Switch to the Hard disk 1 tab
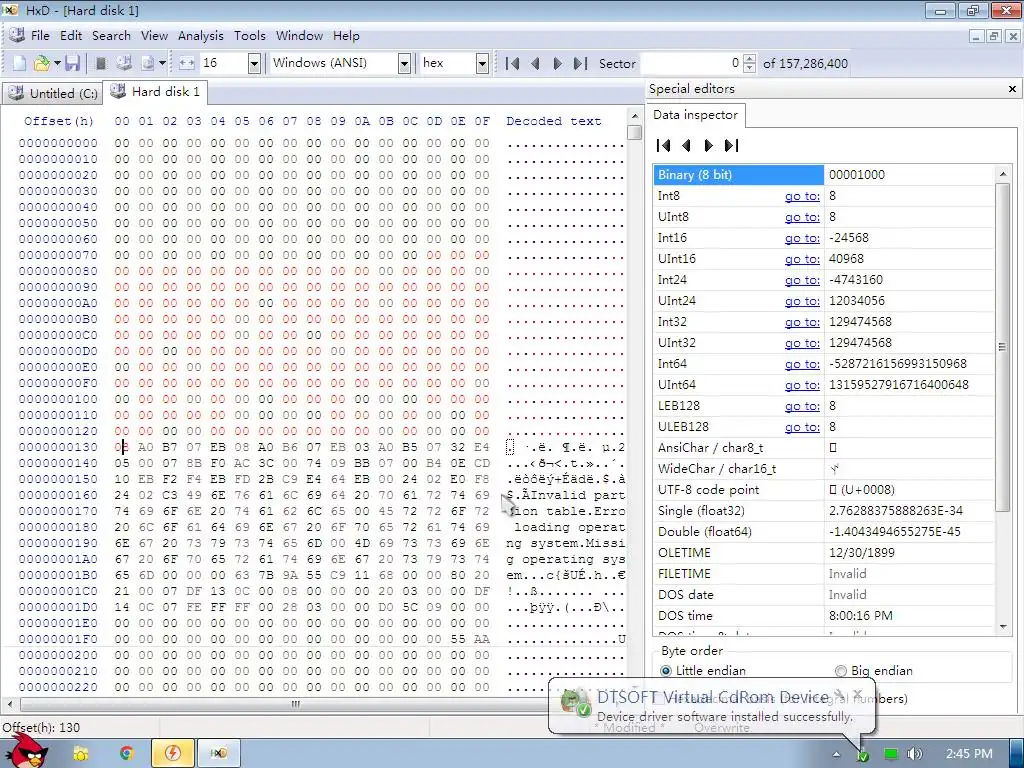This screenshot has height=768, width=1024. [155, 92]
